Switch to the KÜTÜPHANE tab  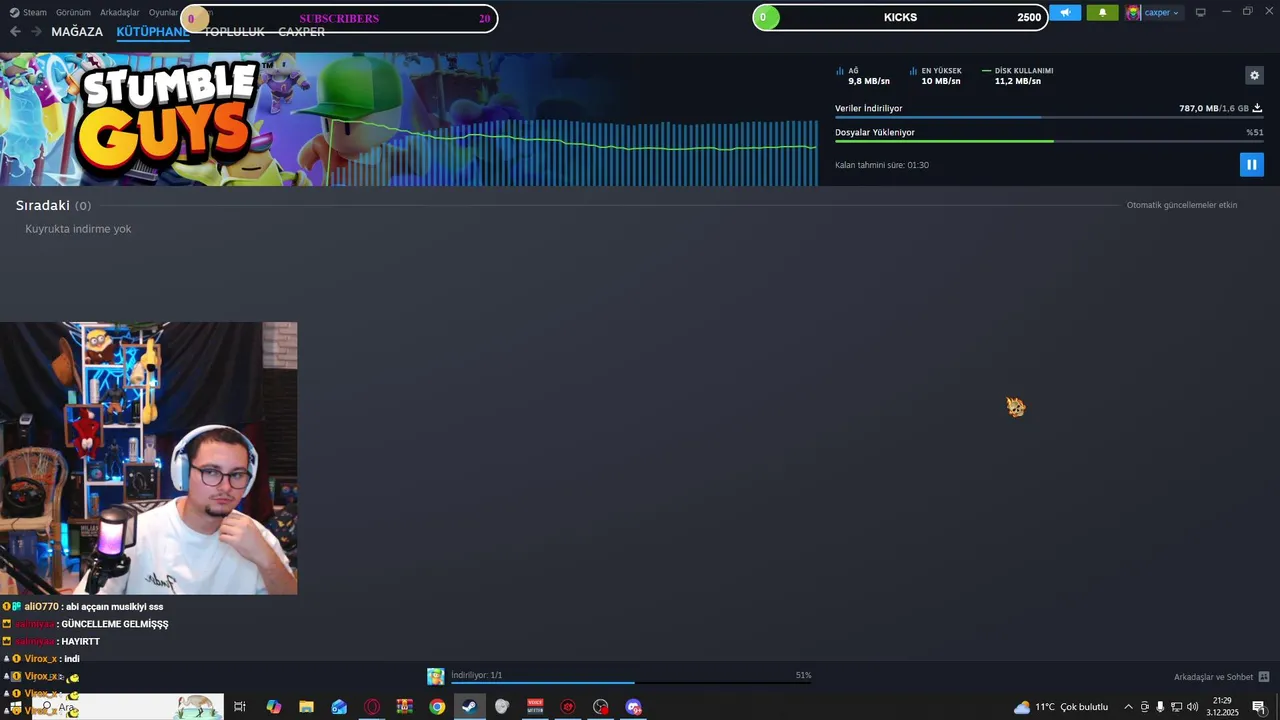(x=152, y=32)
